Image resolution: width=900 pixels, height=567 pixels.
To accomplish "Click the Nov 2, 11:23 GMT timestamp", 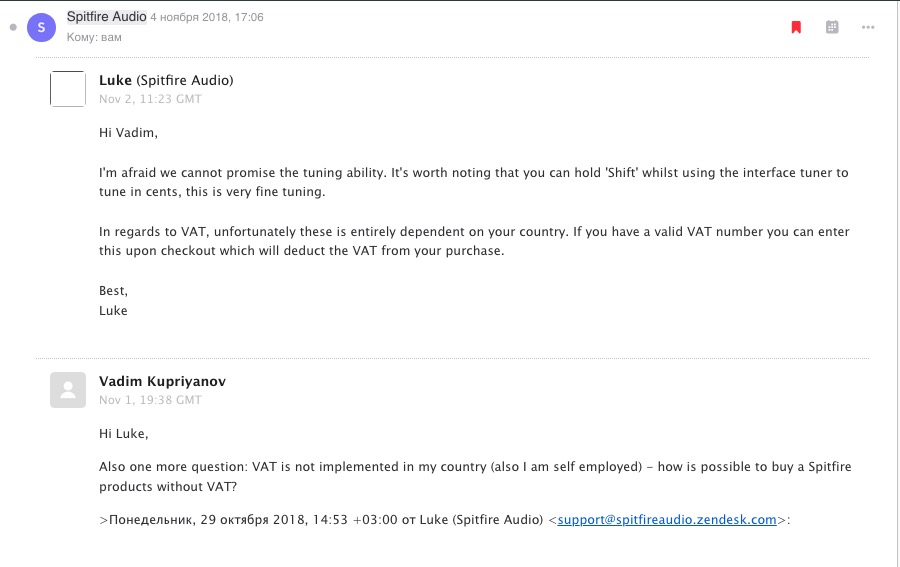I will click(150, 99).
